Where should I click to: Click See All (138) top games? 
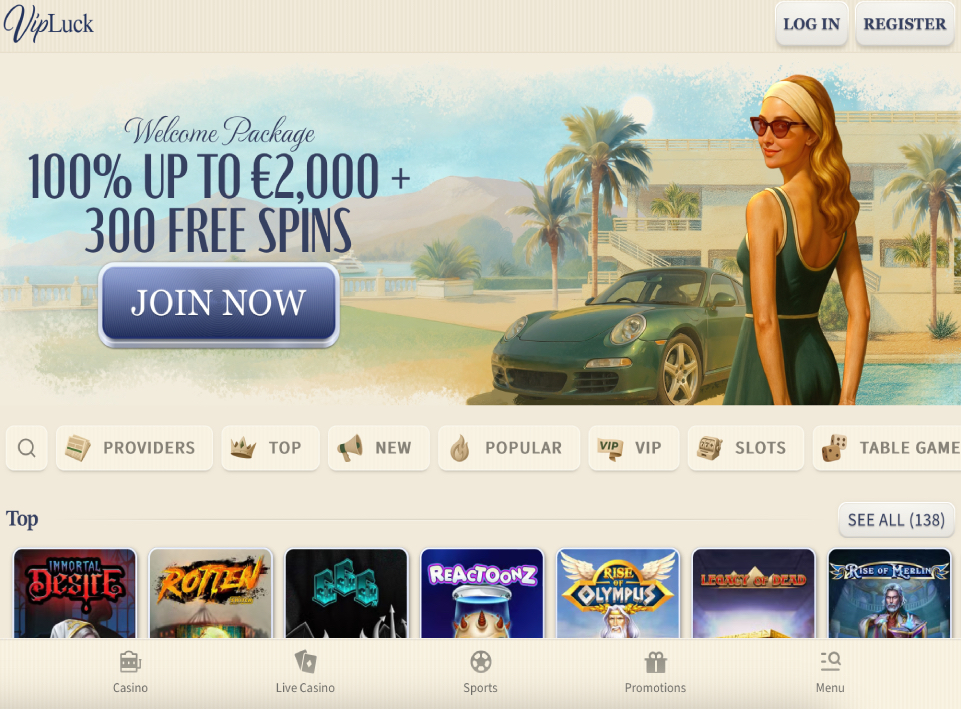(896, 520)
